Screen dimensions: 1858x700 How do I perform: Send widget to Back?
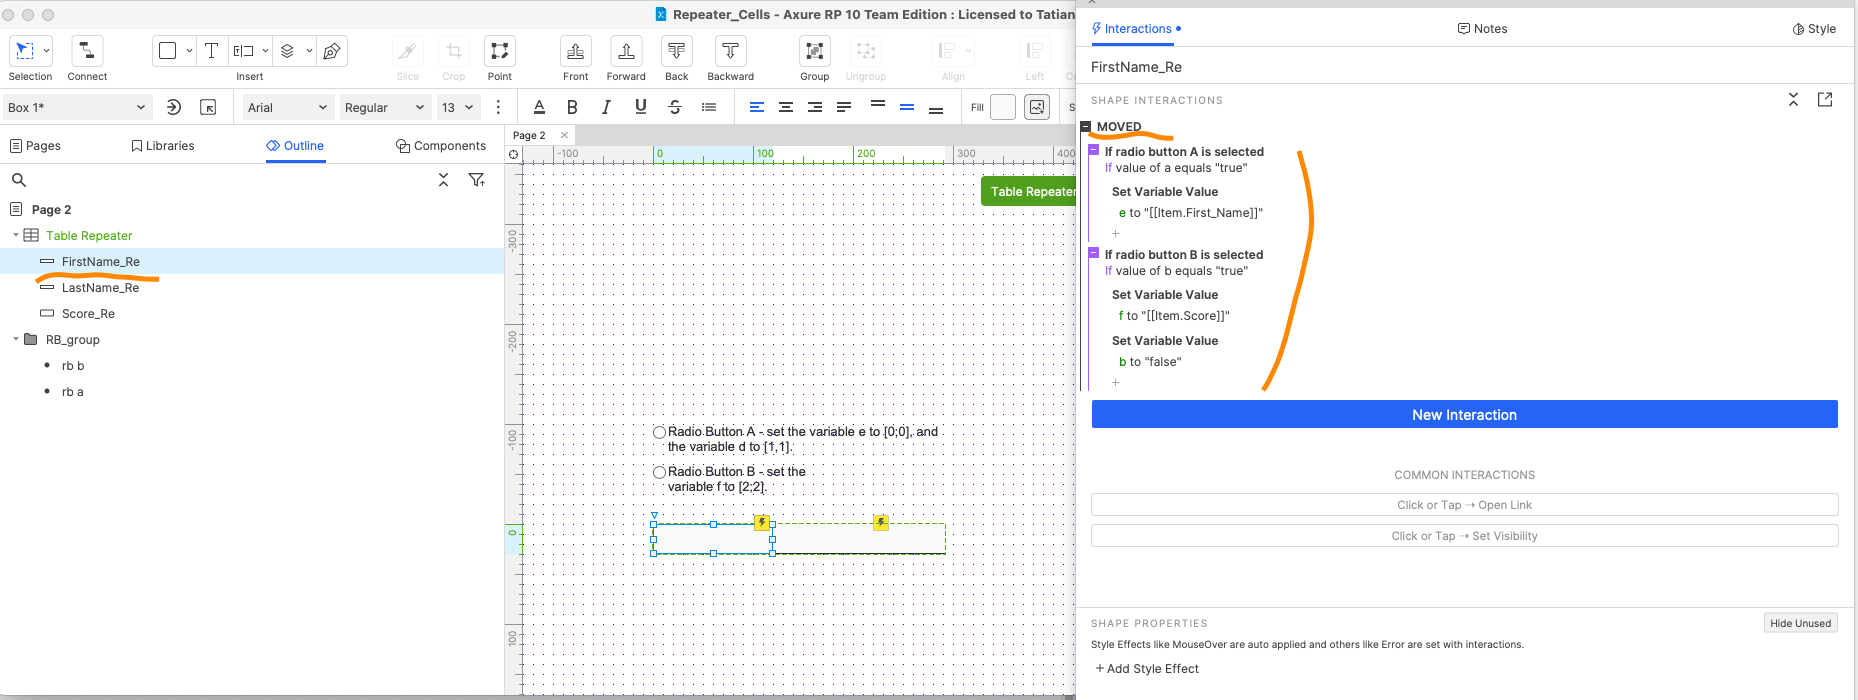[x=677, y=51]
